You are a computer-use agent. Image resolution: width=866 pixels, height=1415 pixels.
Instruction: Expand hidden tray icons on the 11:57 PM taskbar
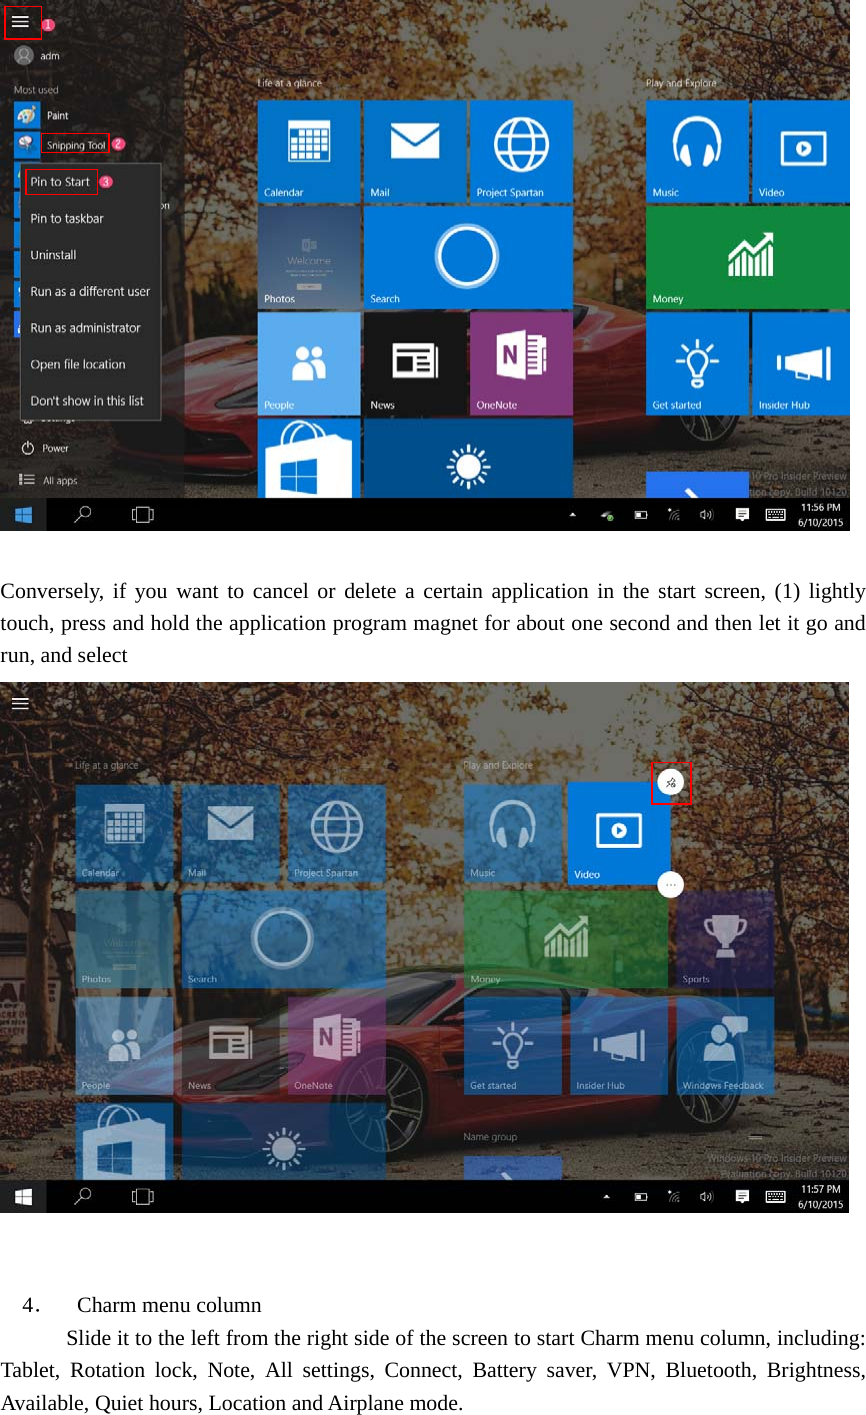tap(606, 1197)
